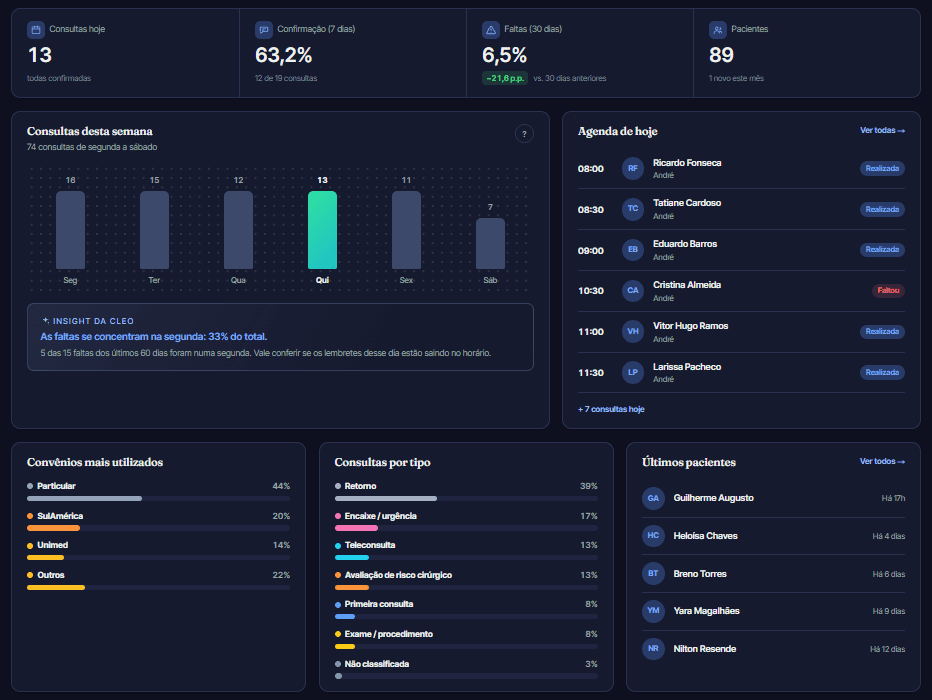Click the Teleconsulta progress bar
Viewport: 932px width, 700px height.
pyautogui.click(x=466, y=557)
